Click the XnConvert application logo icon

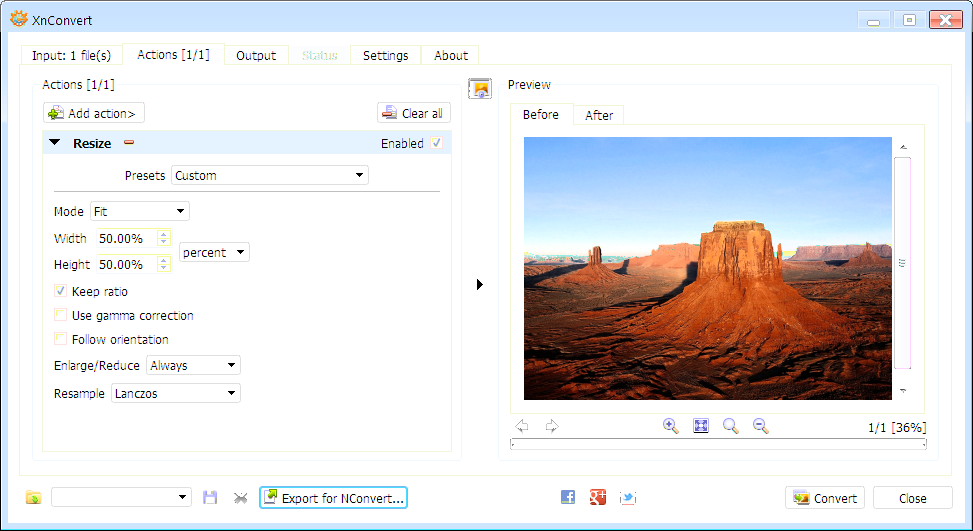[19, 20]
